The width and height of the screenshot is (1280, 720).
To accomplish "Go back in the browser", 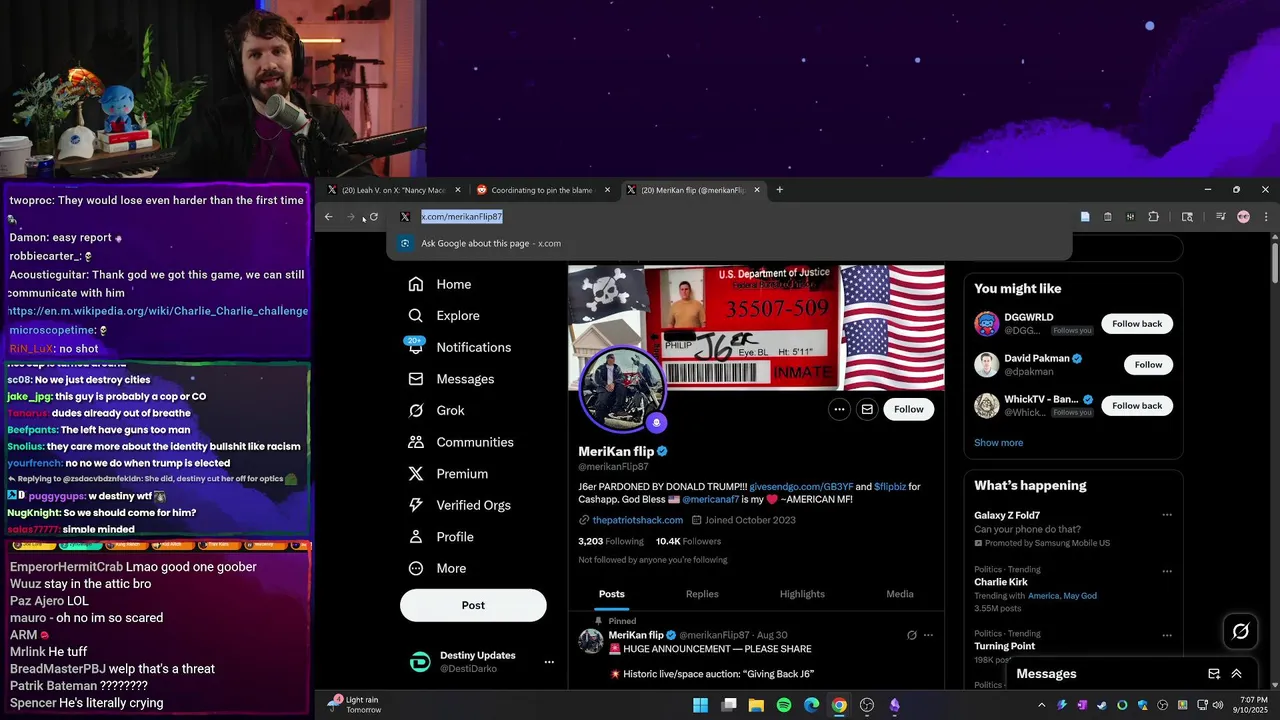I will coord(328,216).
